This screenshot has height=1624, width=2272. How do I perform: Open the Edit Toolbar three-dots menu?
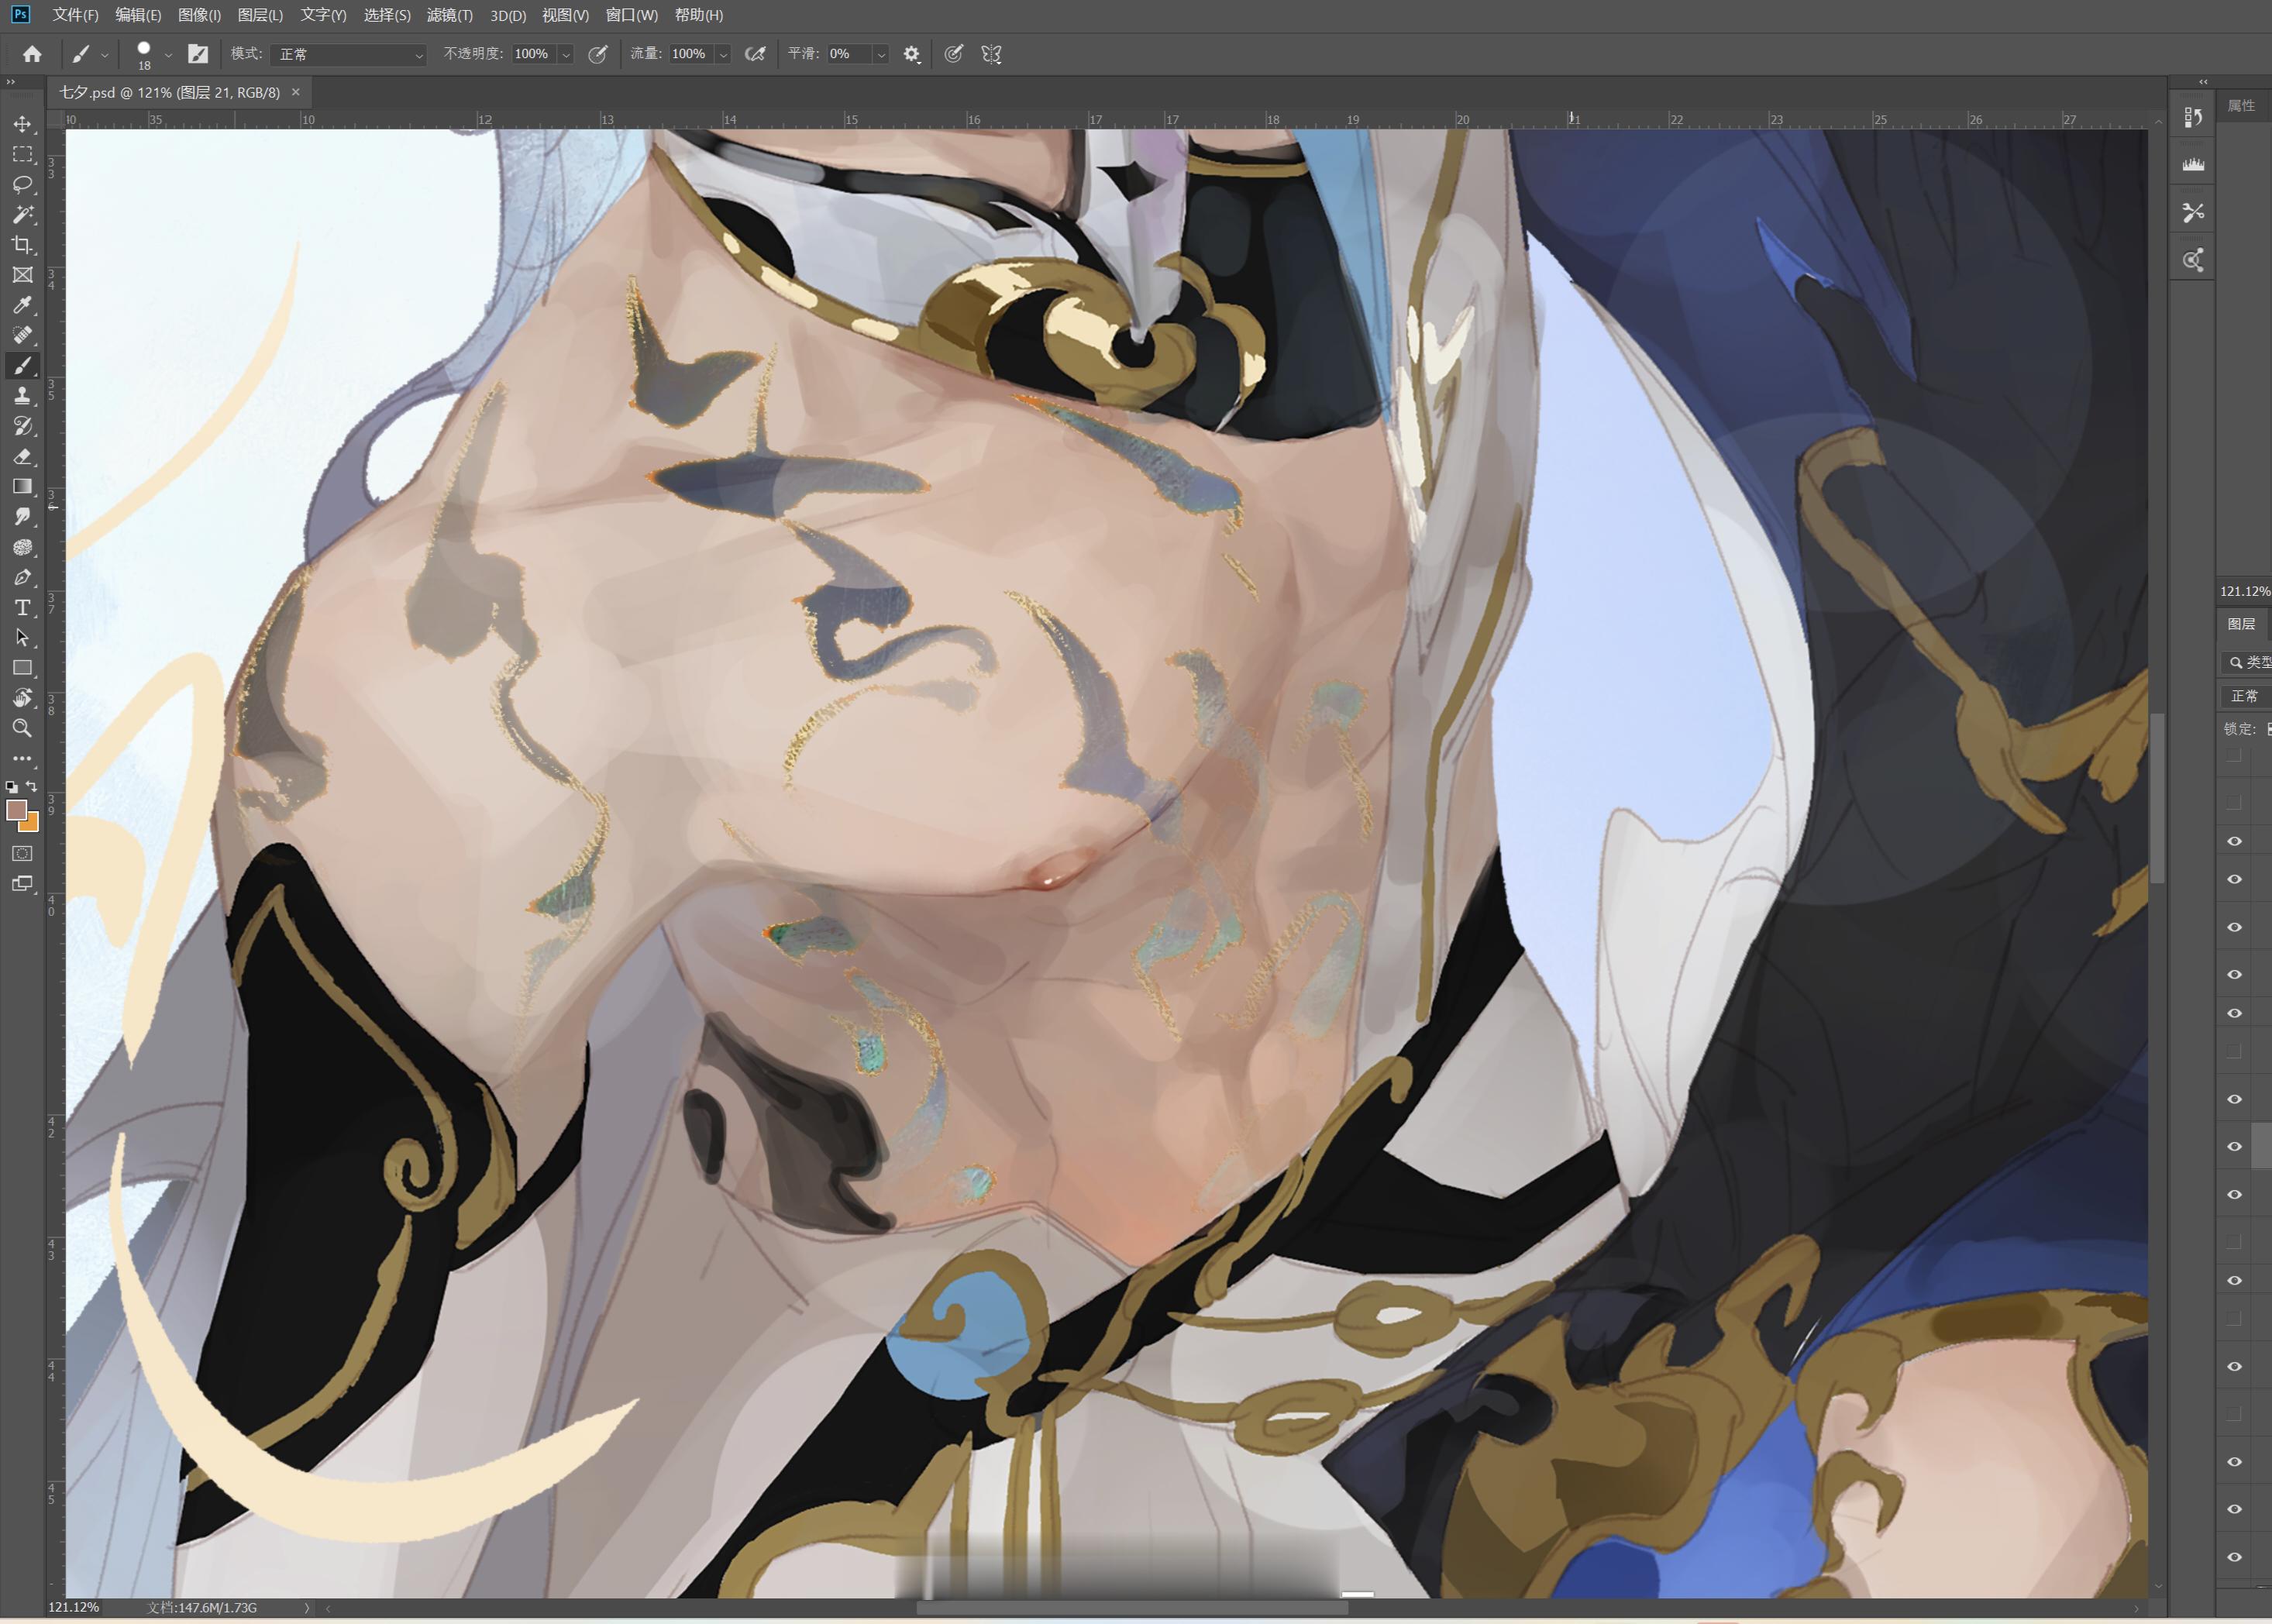(22, 758)
